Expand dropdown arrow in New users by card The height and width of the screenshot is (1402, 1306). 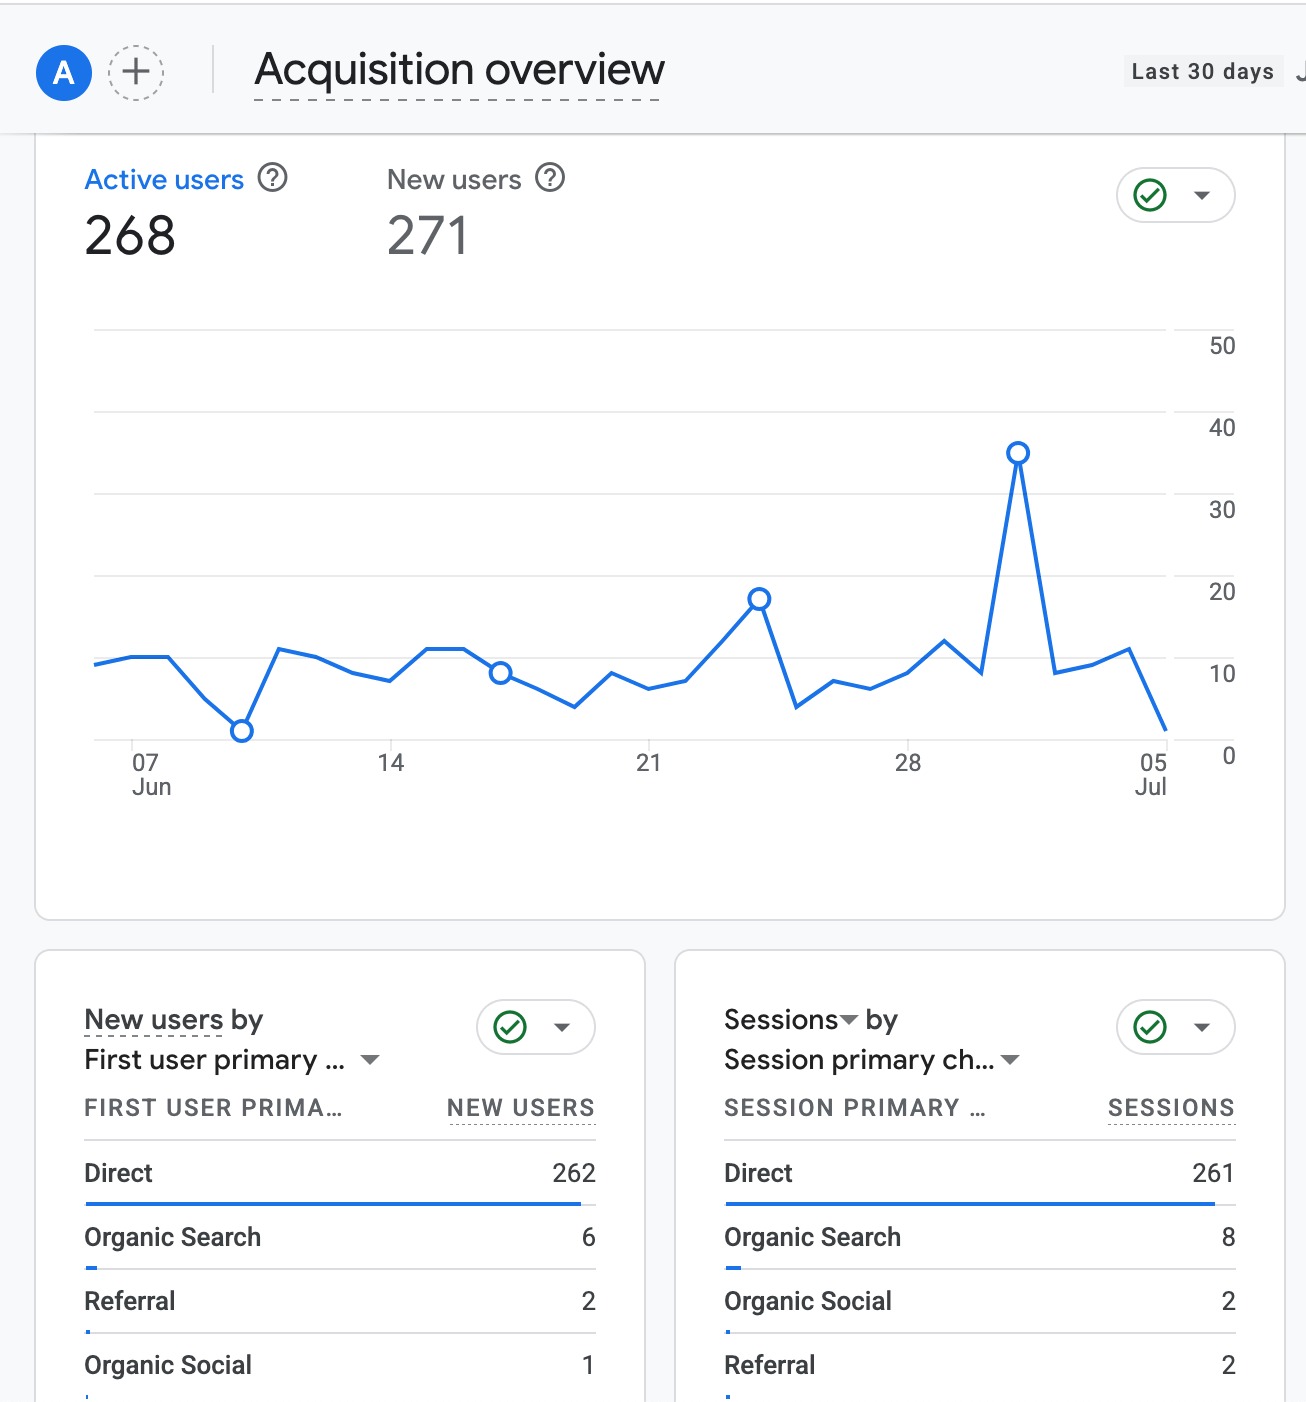[562, 1027]
